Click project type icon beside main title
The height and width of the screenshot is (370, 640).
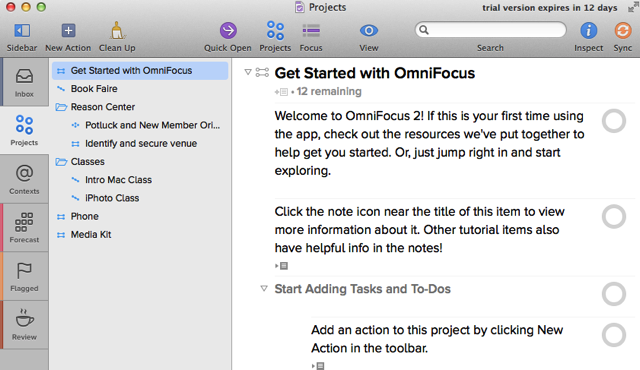point(262,73)
